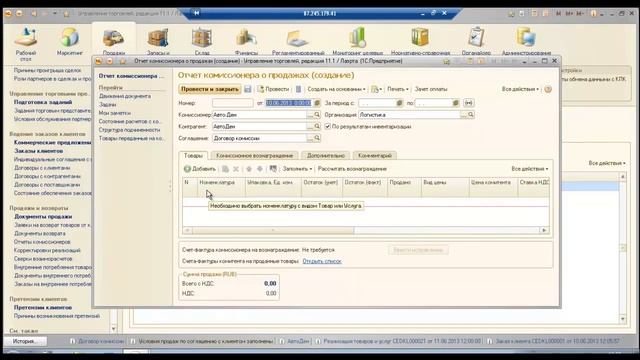This screenshot has height=360, width=640.
Task: Open the Органайзер section
Action: [476, 42]
